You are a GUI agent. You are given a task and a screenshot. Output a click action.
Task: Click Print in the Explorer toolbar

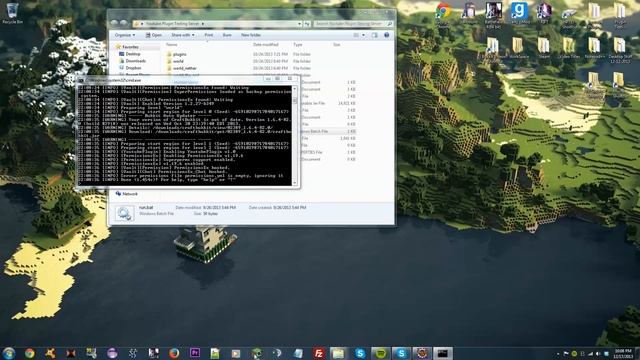pyautogui.click(x=209, y=35)
